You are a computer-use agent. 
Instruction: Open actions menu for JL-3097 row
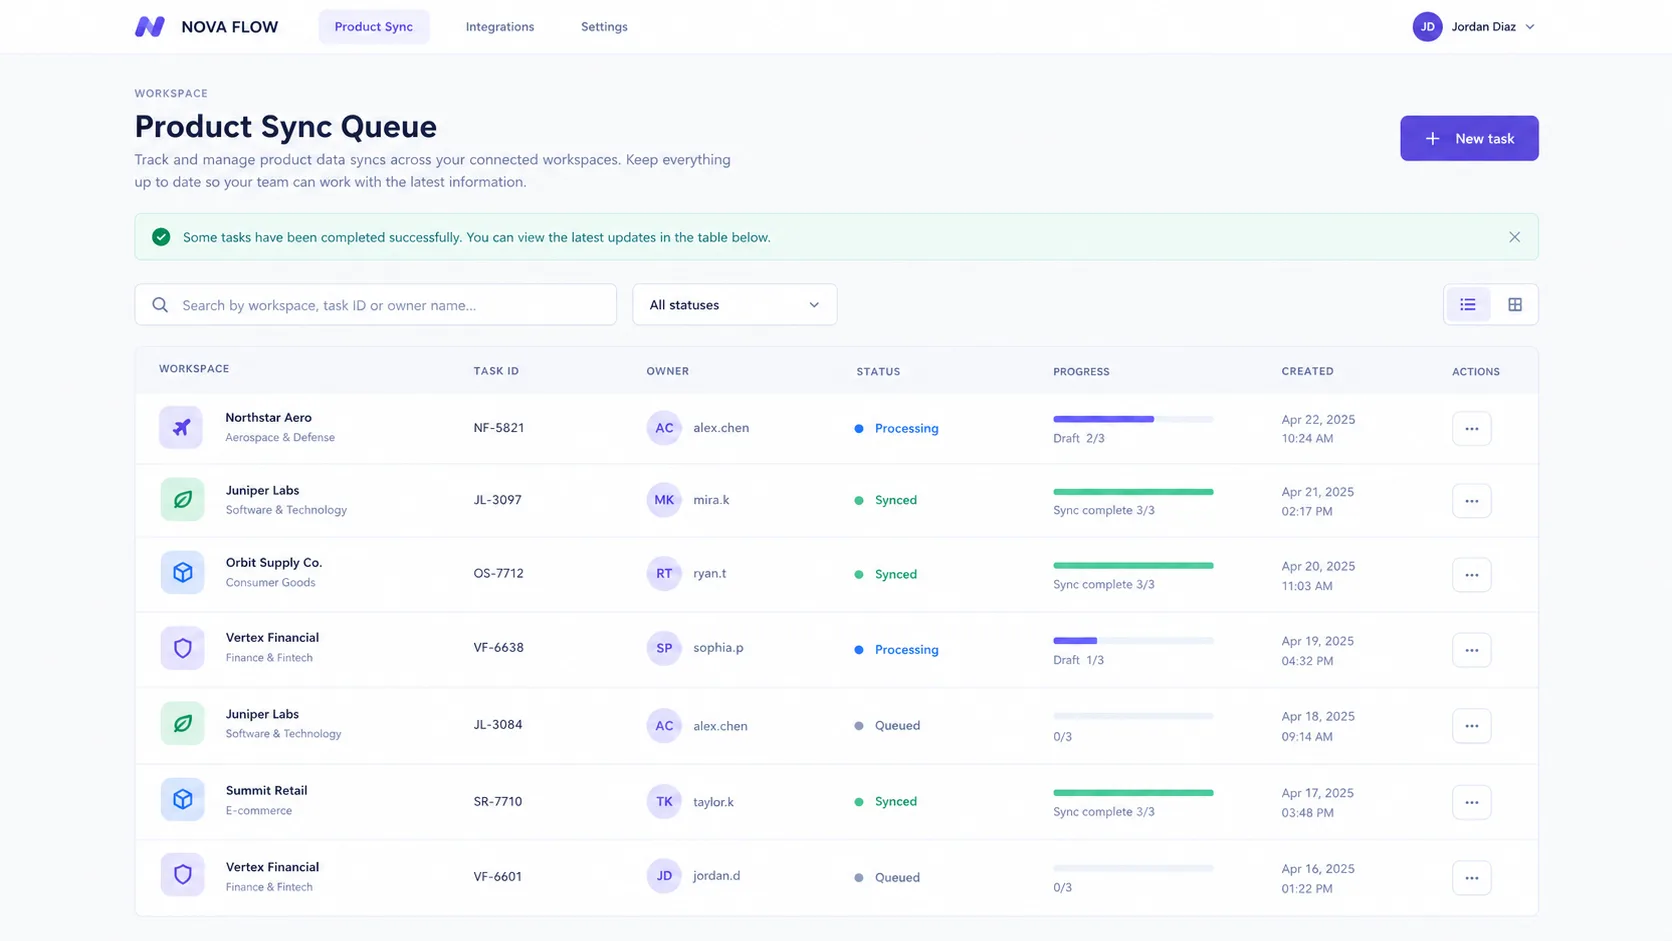click(x=1471, y=501)
